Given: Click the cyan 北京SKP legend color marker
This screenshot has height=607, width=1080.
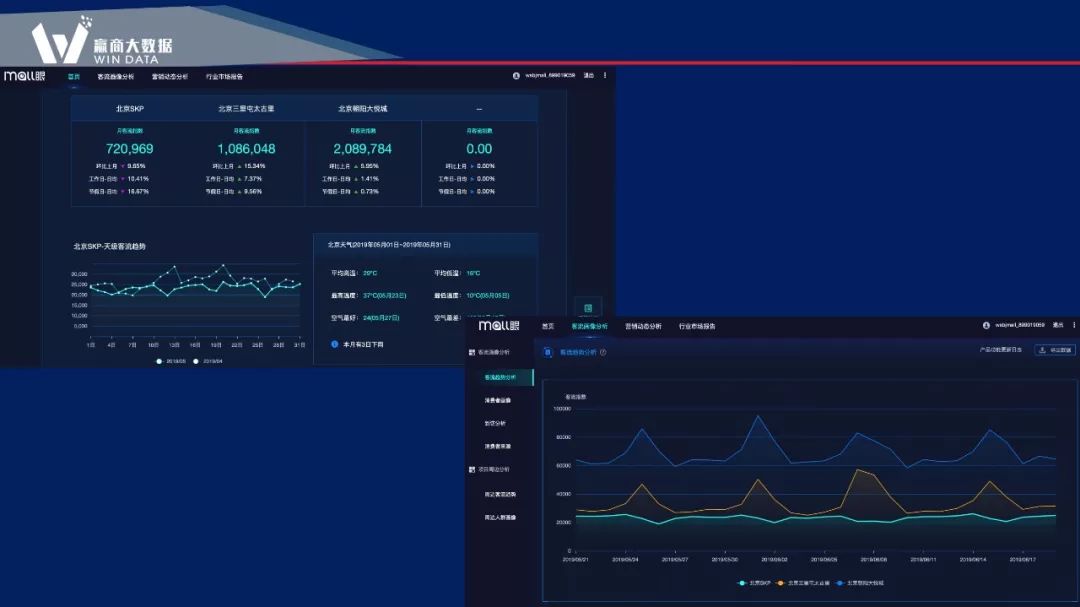Looking at the screenshot, I should pyautogui.click(x=742, y=582).
